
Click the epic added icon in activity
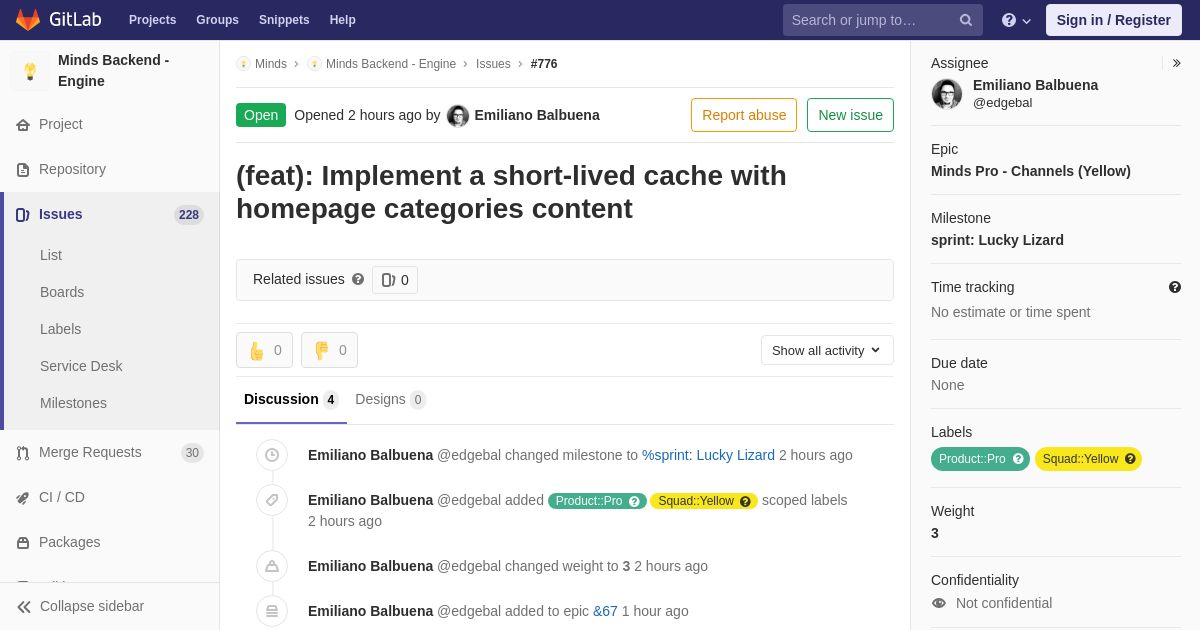272,611
